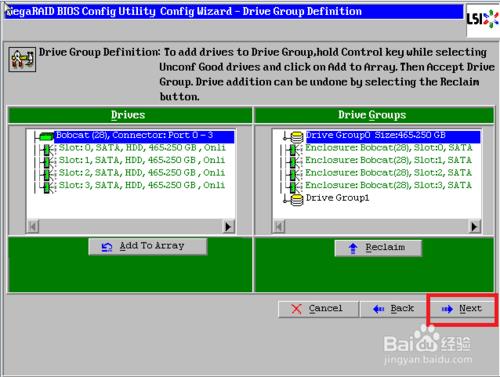This screenshot has height=377, width=500.
Task: Click the Slot:3 enclosure drive icon in Drive Groups
Action: [x=294, y=186]
